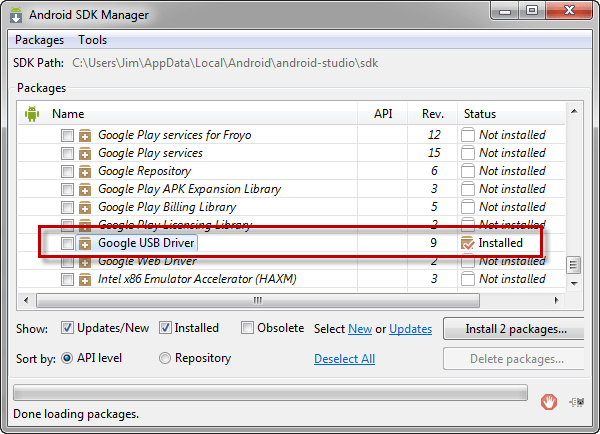Select the Google USB Driver row name
The image size is (600, 434).
click(146, 243)
